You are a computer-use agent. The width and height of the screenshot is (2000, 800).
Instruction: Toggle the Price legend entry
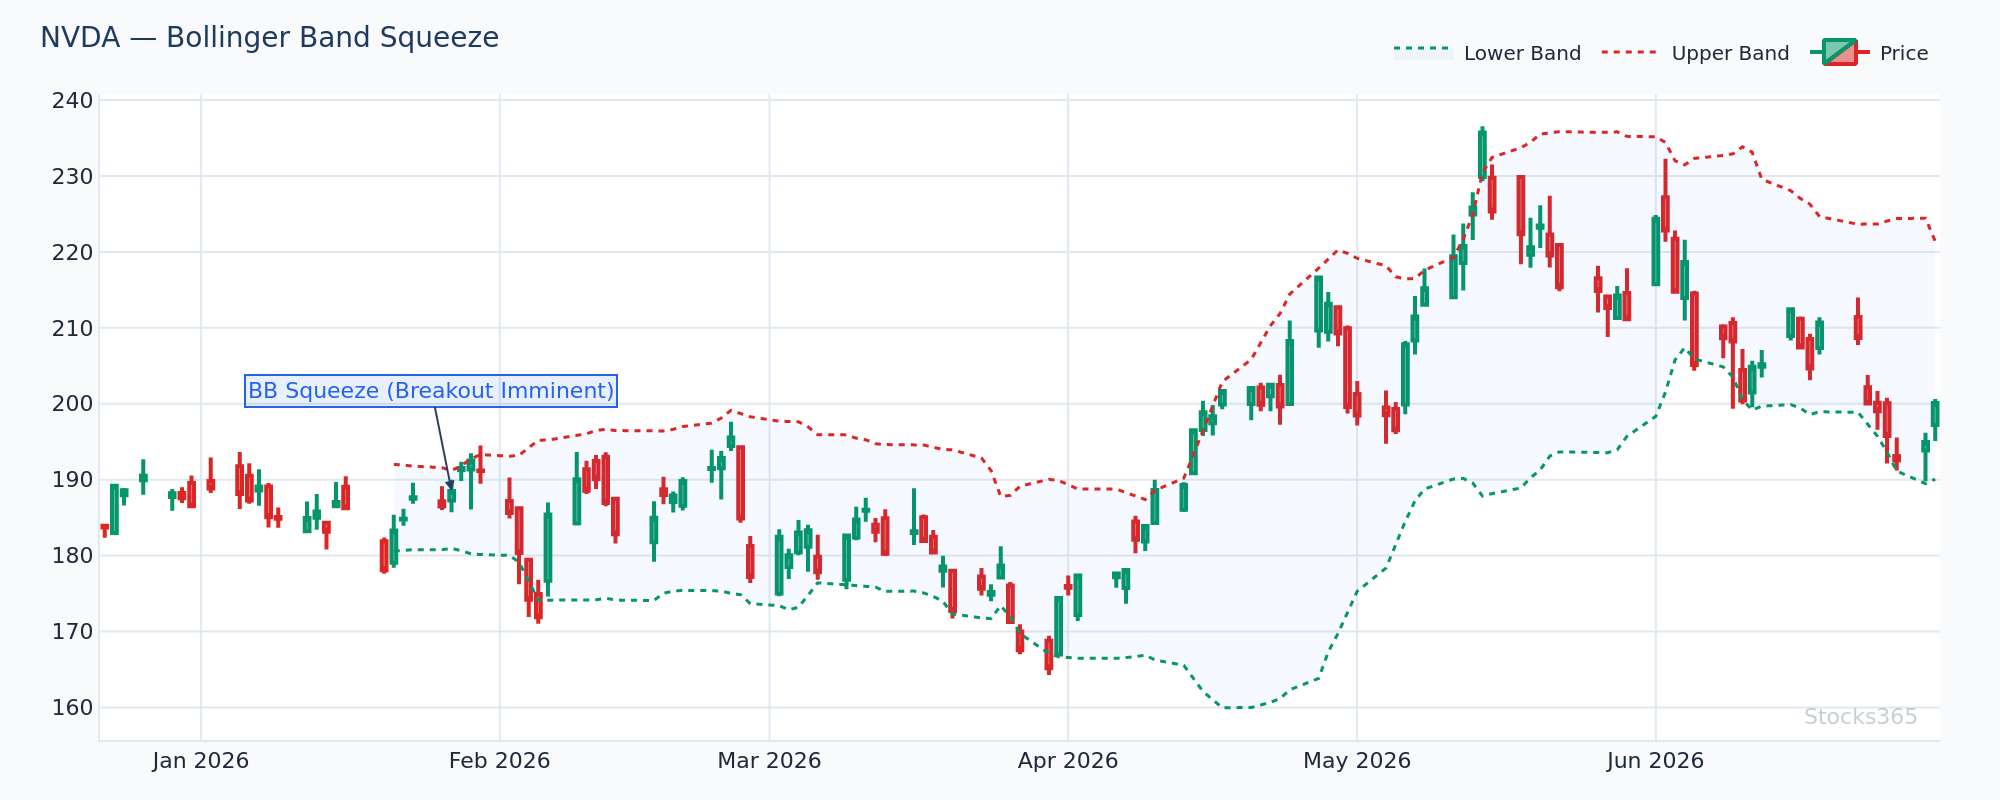point(1870,53)
